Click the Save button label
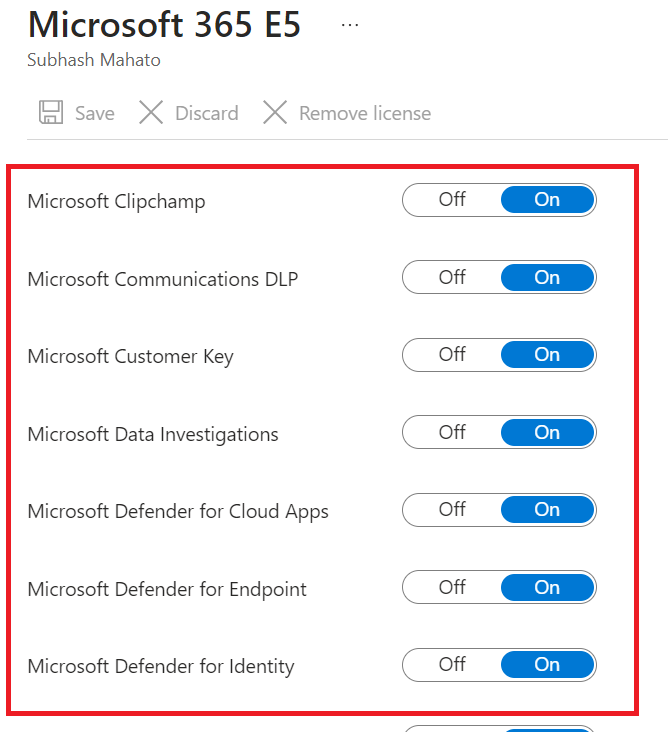 pos(95,113)
